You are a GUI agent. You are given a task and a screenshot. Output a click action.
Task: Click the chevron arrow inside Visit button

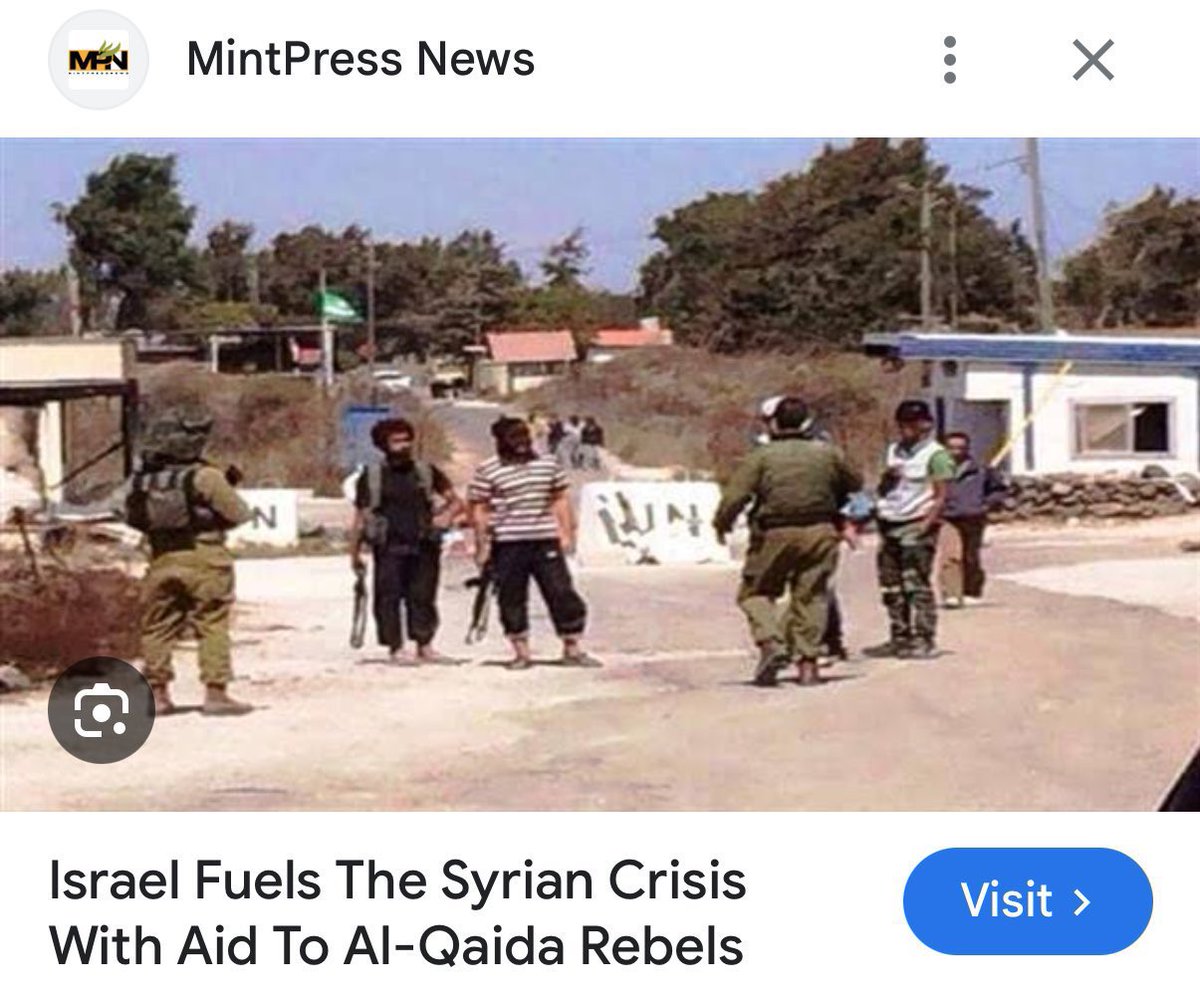click(1081, 901)
